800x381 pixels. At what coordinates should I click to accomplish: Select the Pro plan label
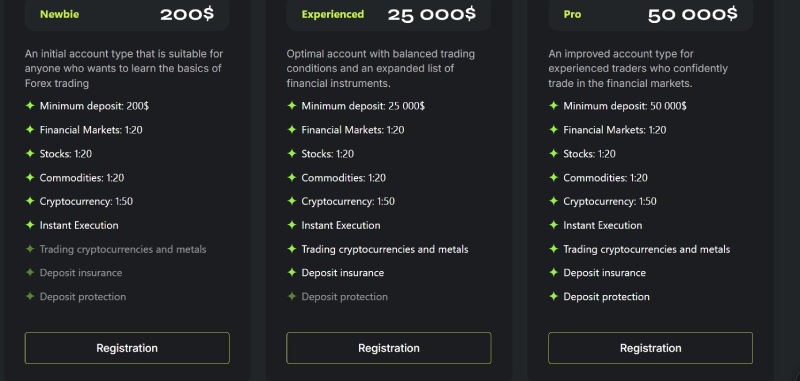pos(572,14)
